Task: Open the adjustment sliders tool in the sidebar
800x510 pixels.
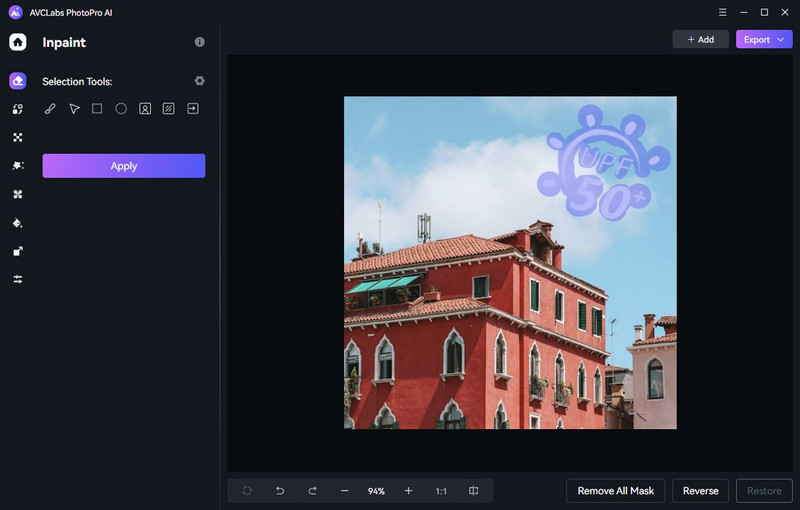Action: click(x=18, y=279)
